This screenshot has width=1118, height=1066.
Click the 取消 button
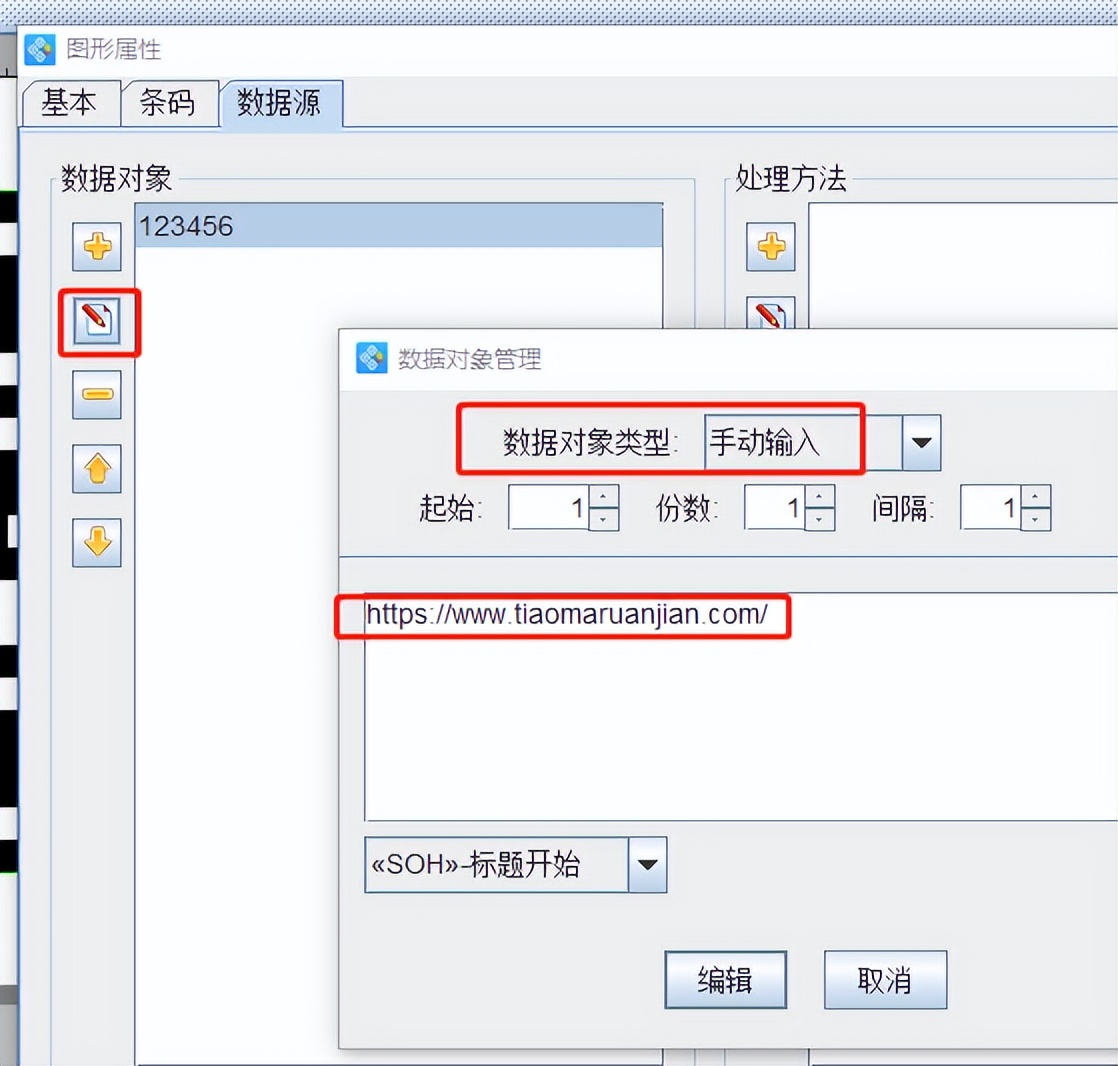[885, 980]
